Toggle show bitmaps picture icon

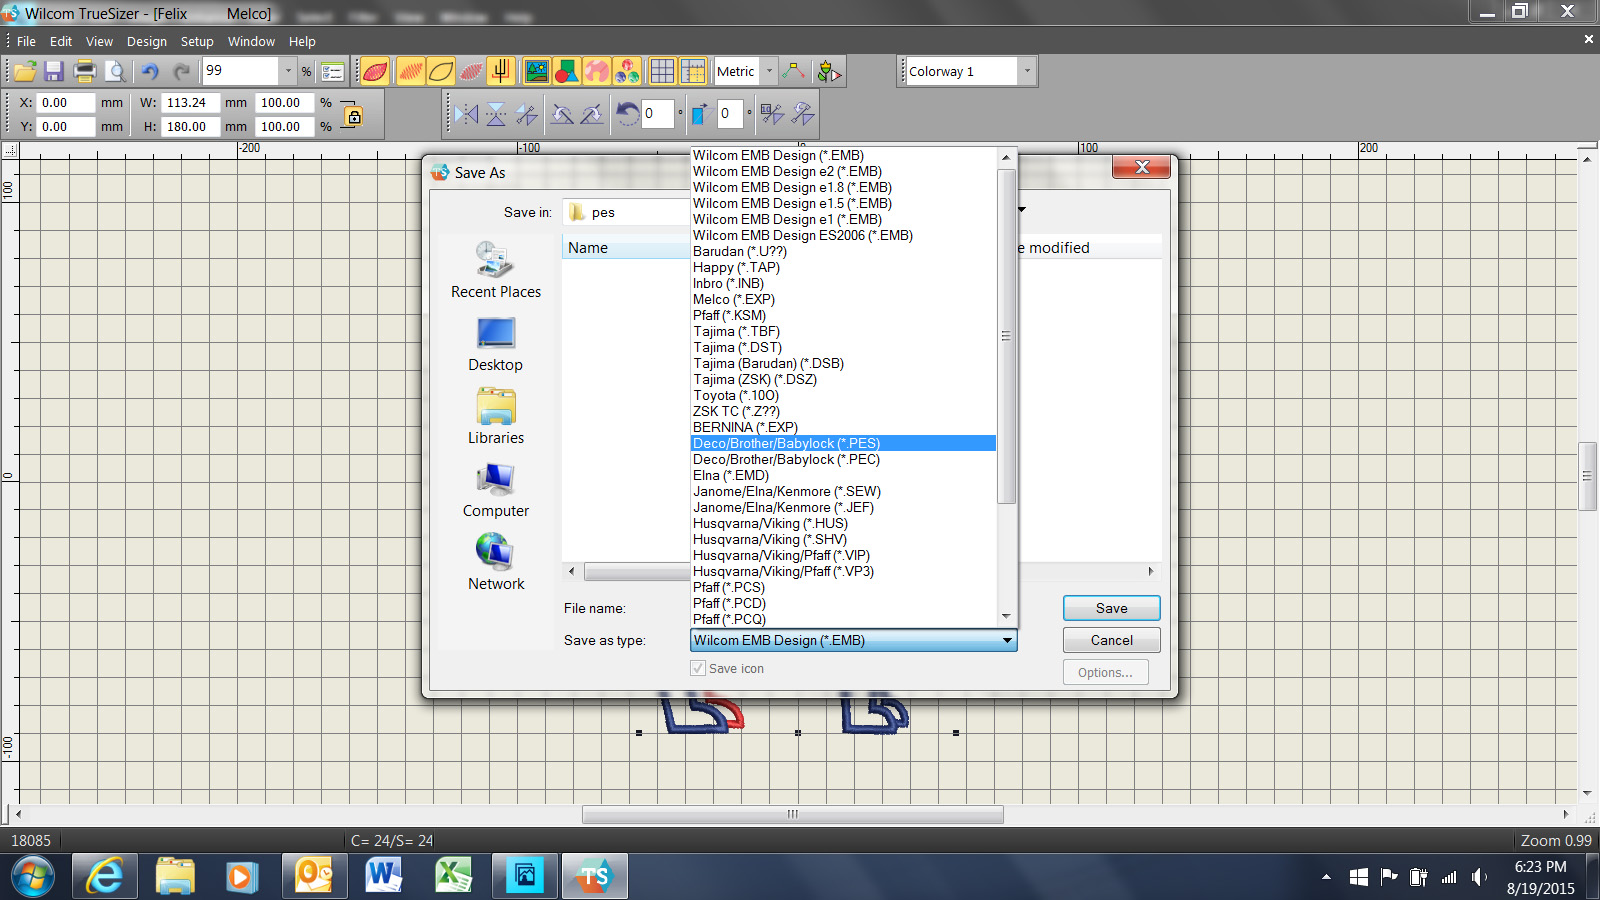(x=537, y=71)
